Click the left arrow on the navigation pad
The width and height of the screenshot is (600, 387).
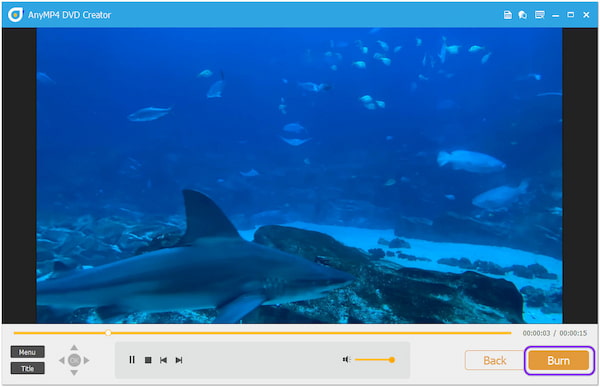pyautogui.click(x=62, y=360)
